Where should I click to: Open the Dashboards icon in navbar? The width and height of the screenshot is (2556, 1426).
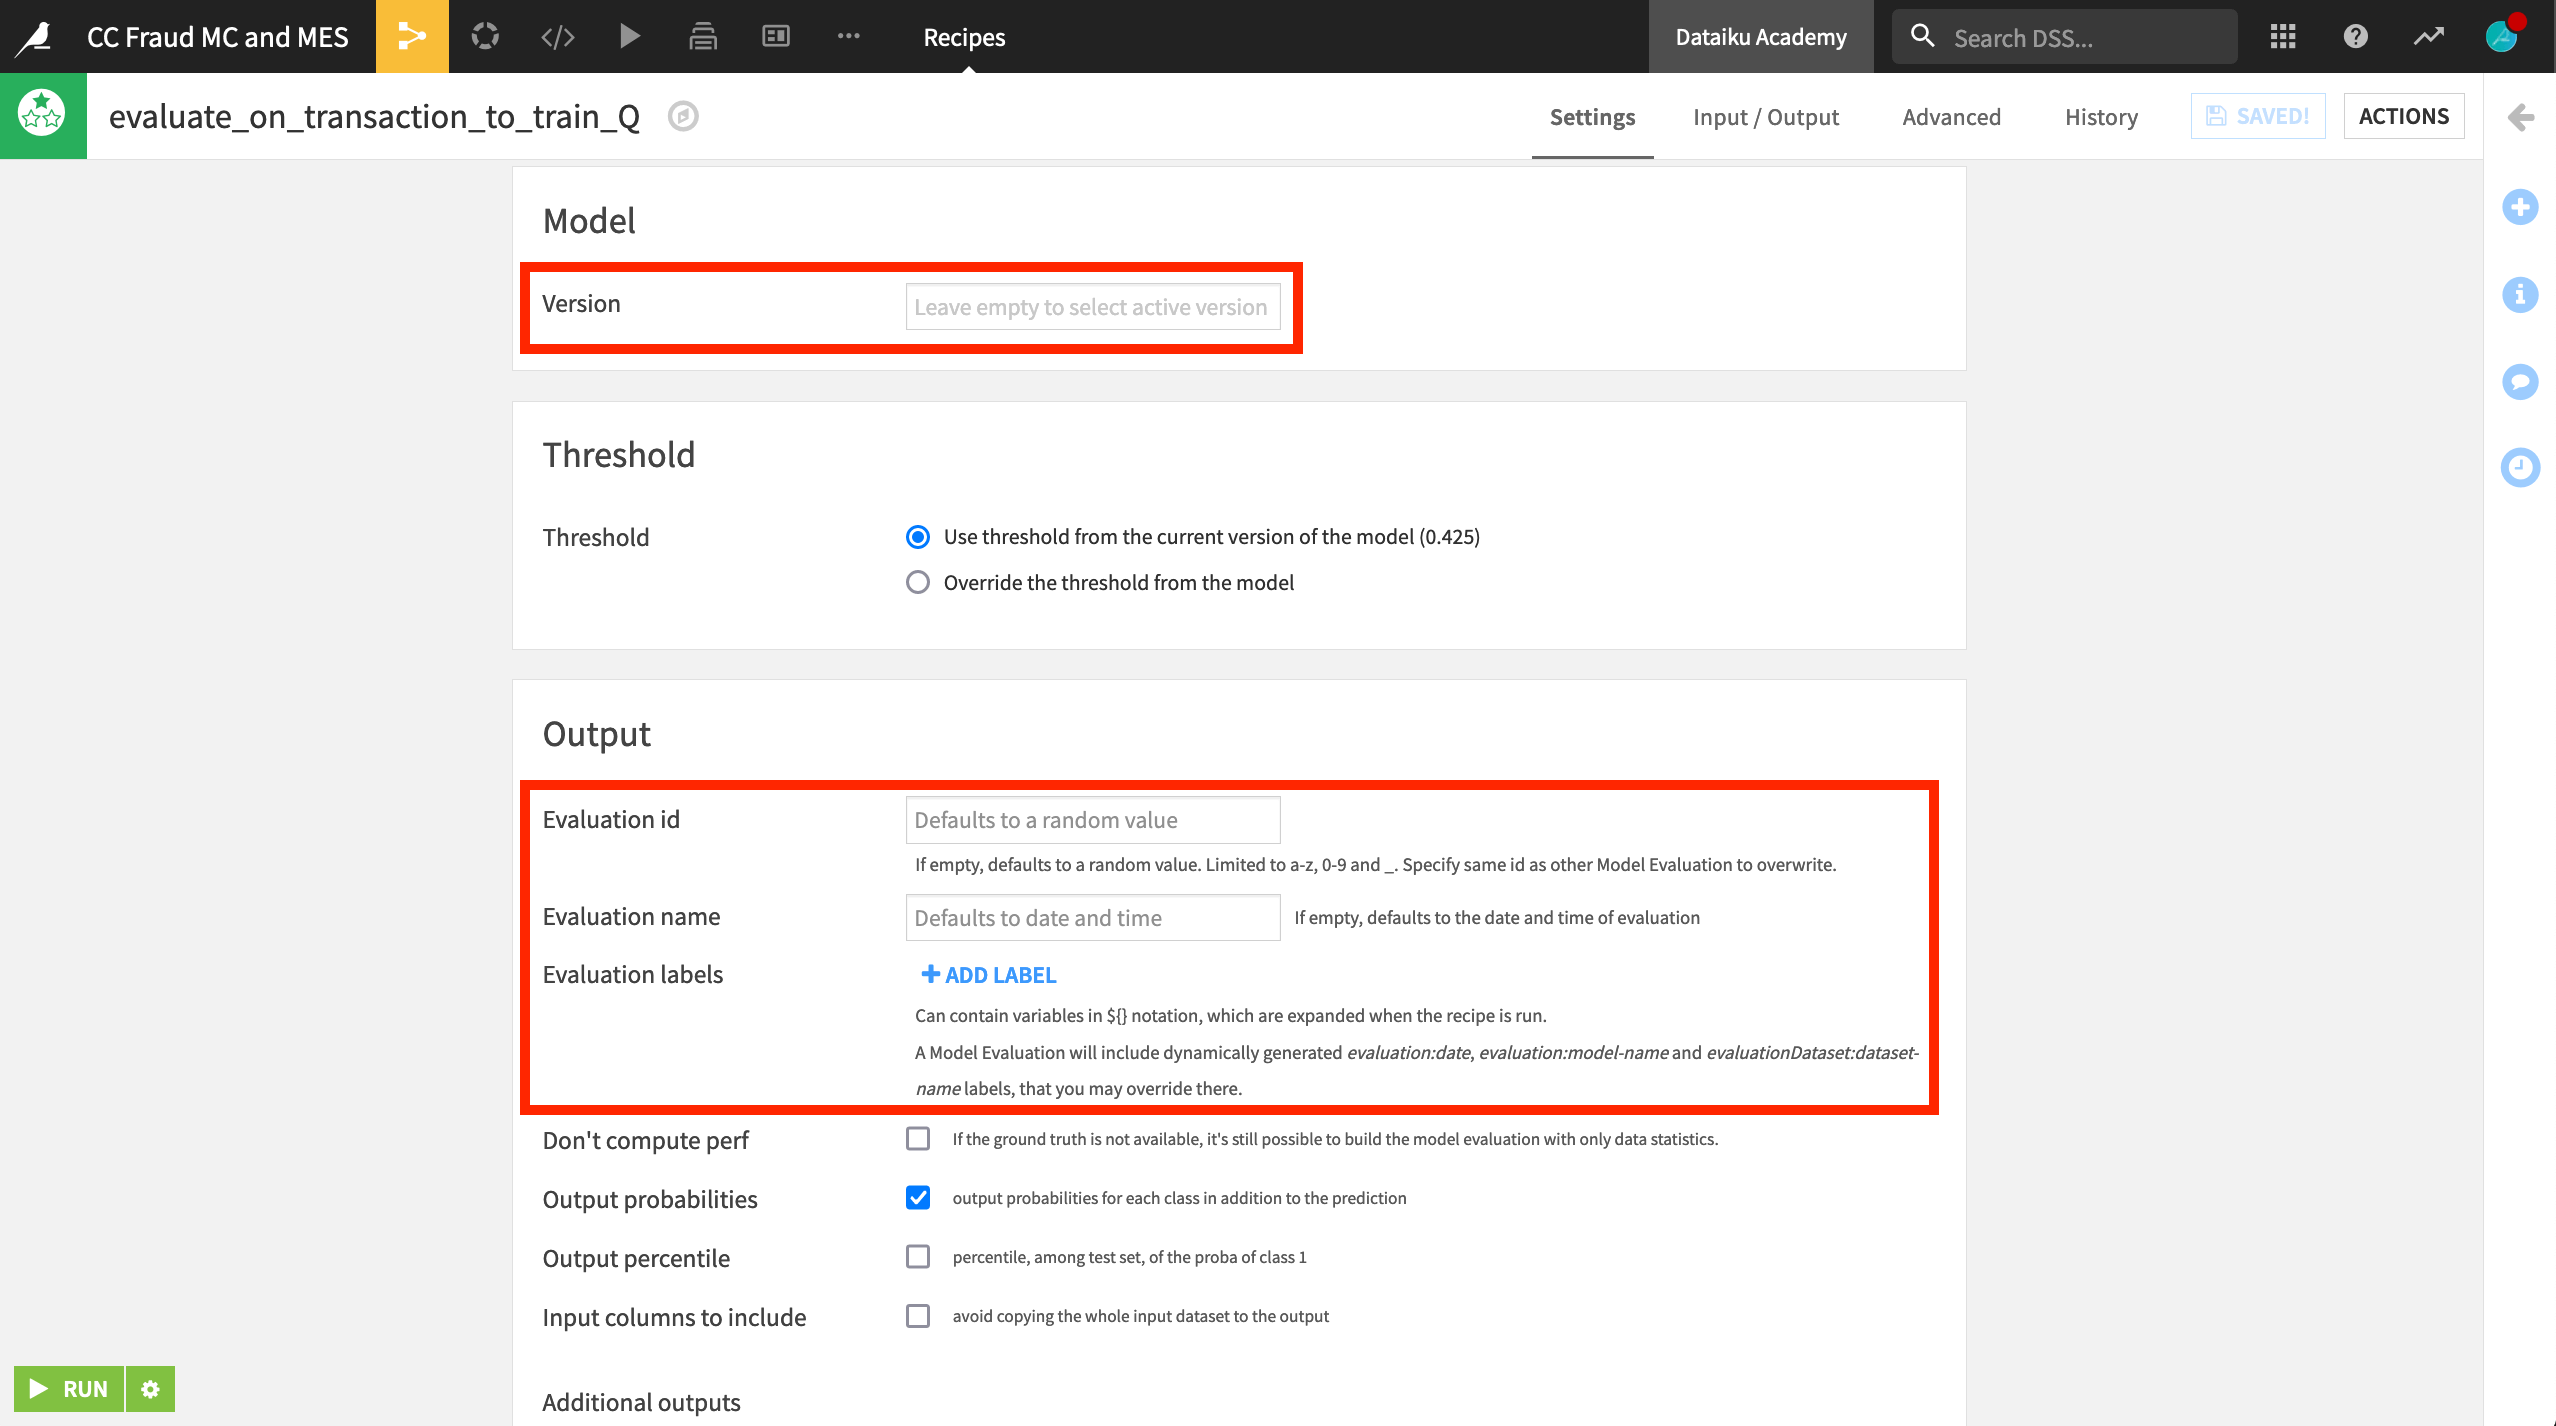pos(775,37)
